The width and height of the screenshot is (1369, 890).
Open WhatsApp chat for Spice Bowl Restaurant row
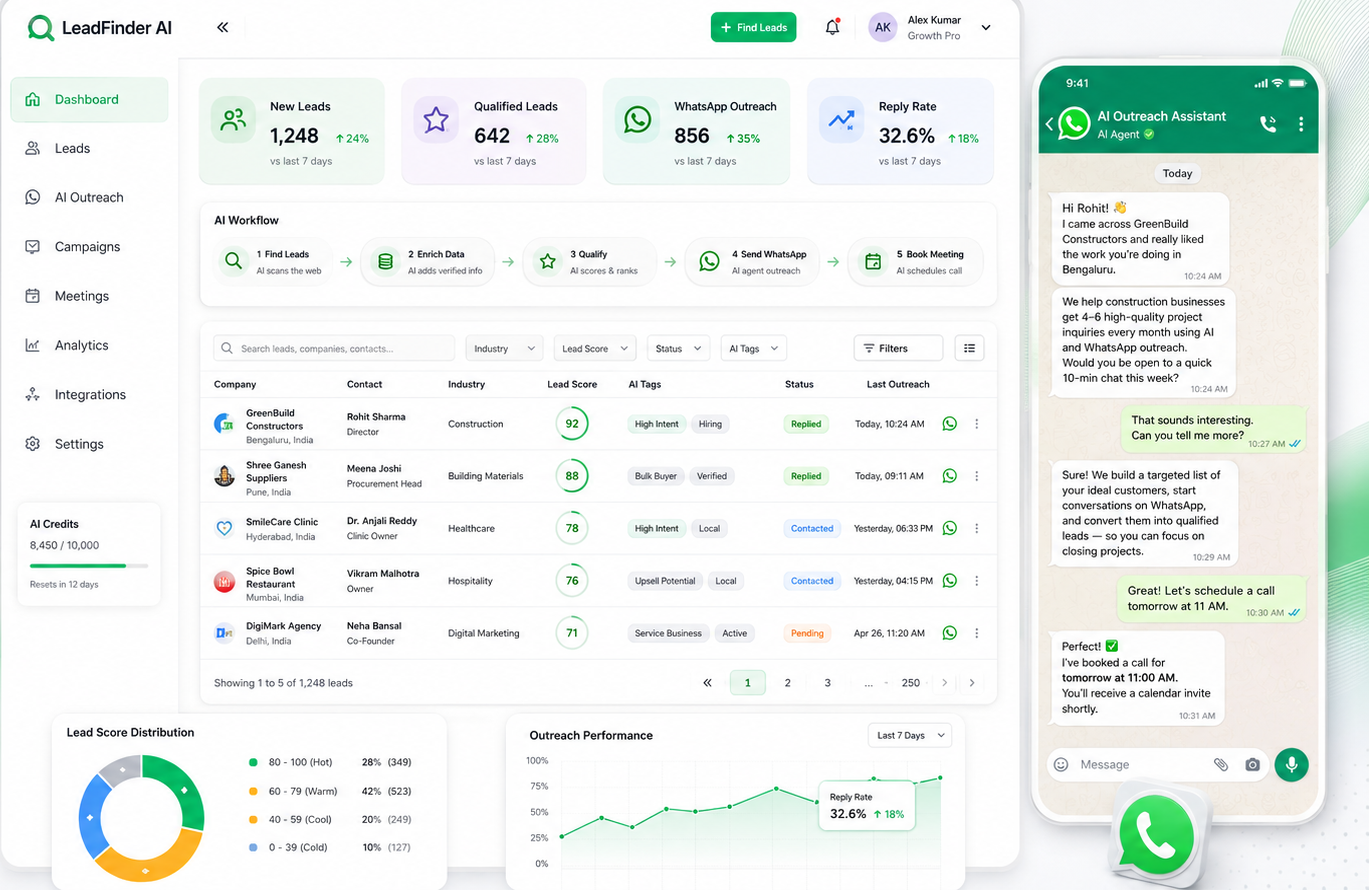coord(950,580)
